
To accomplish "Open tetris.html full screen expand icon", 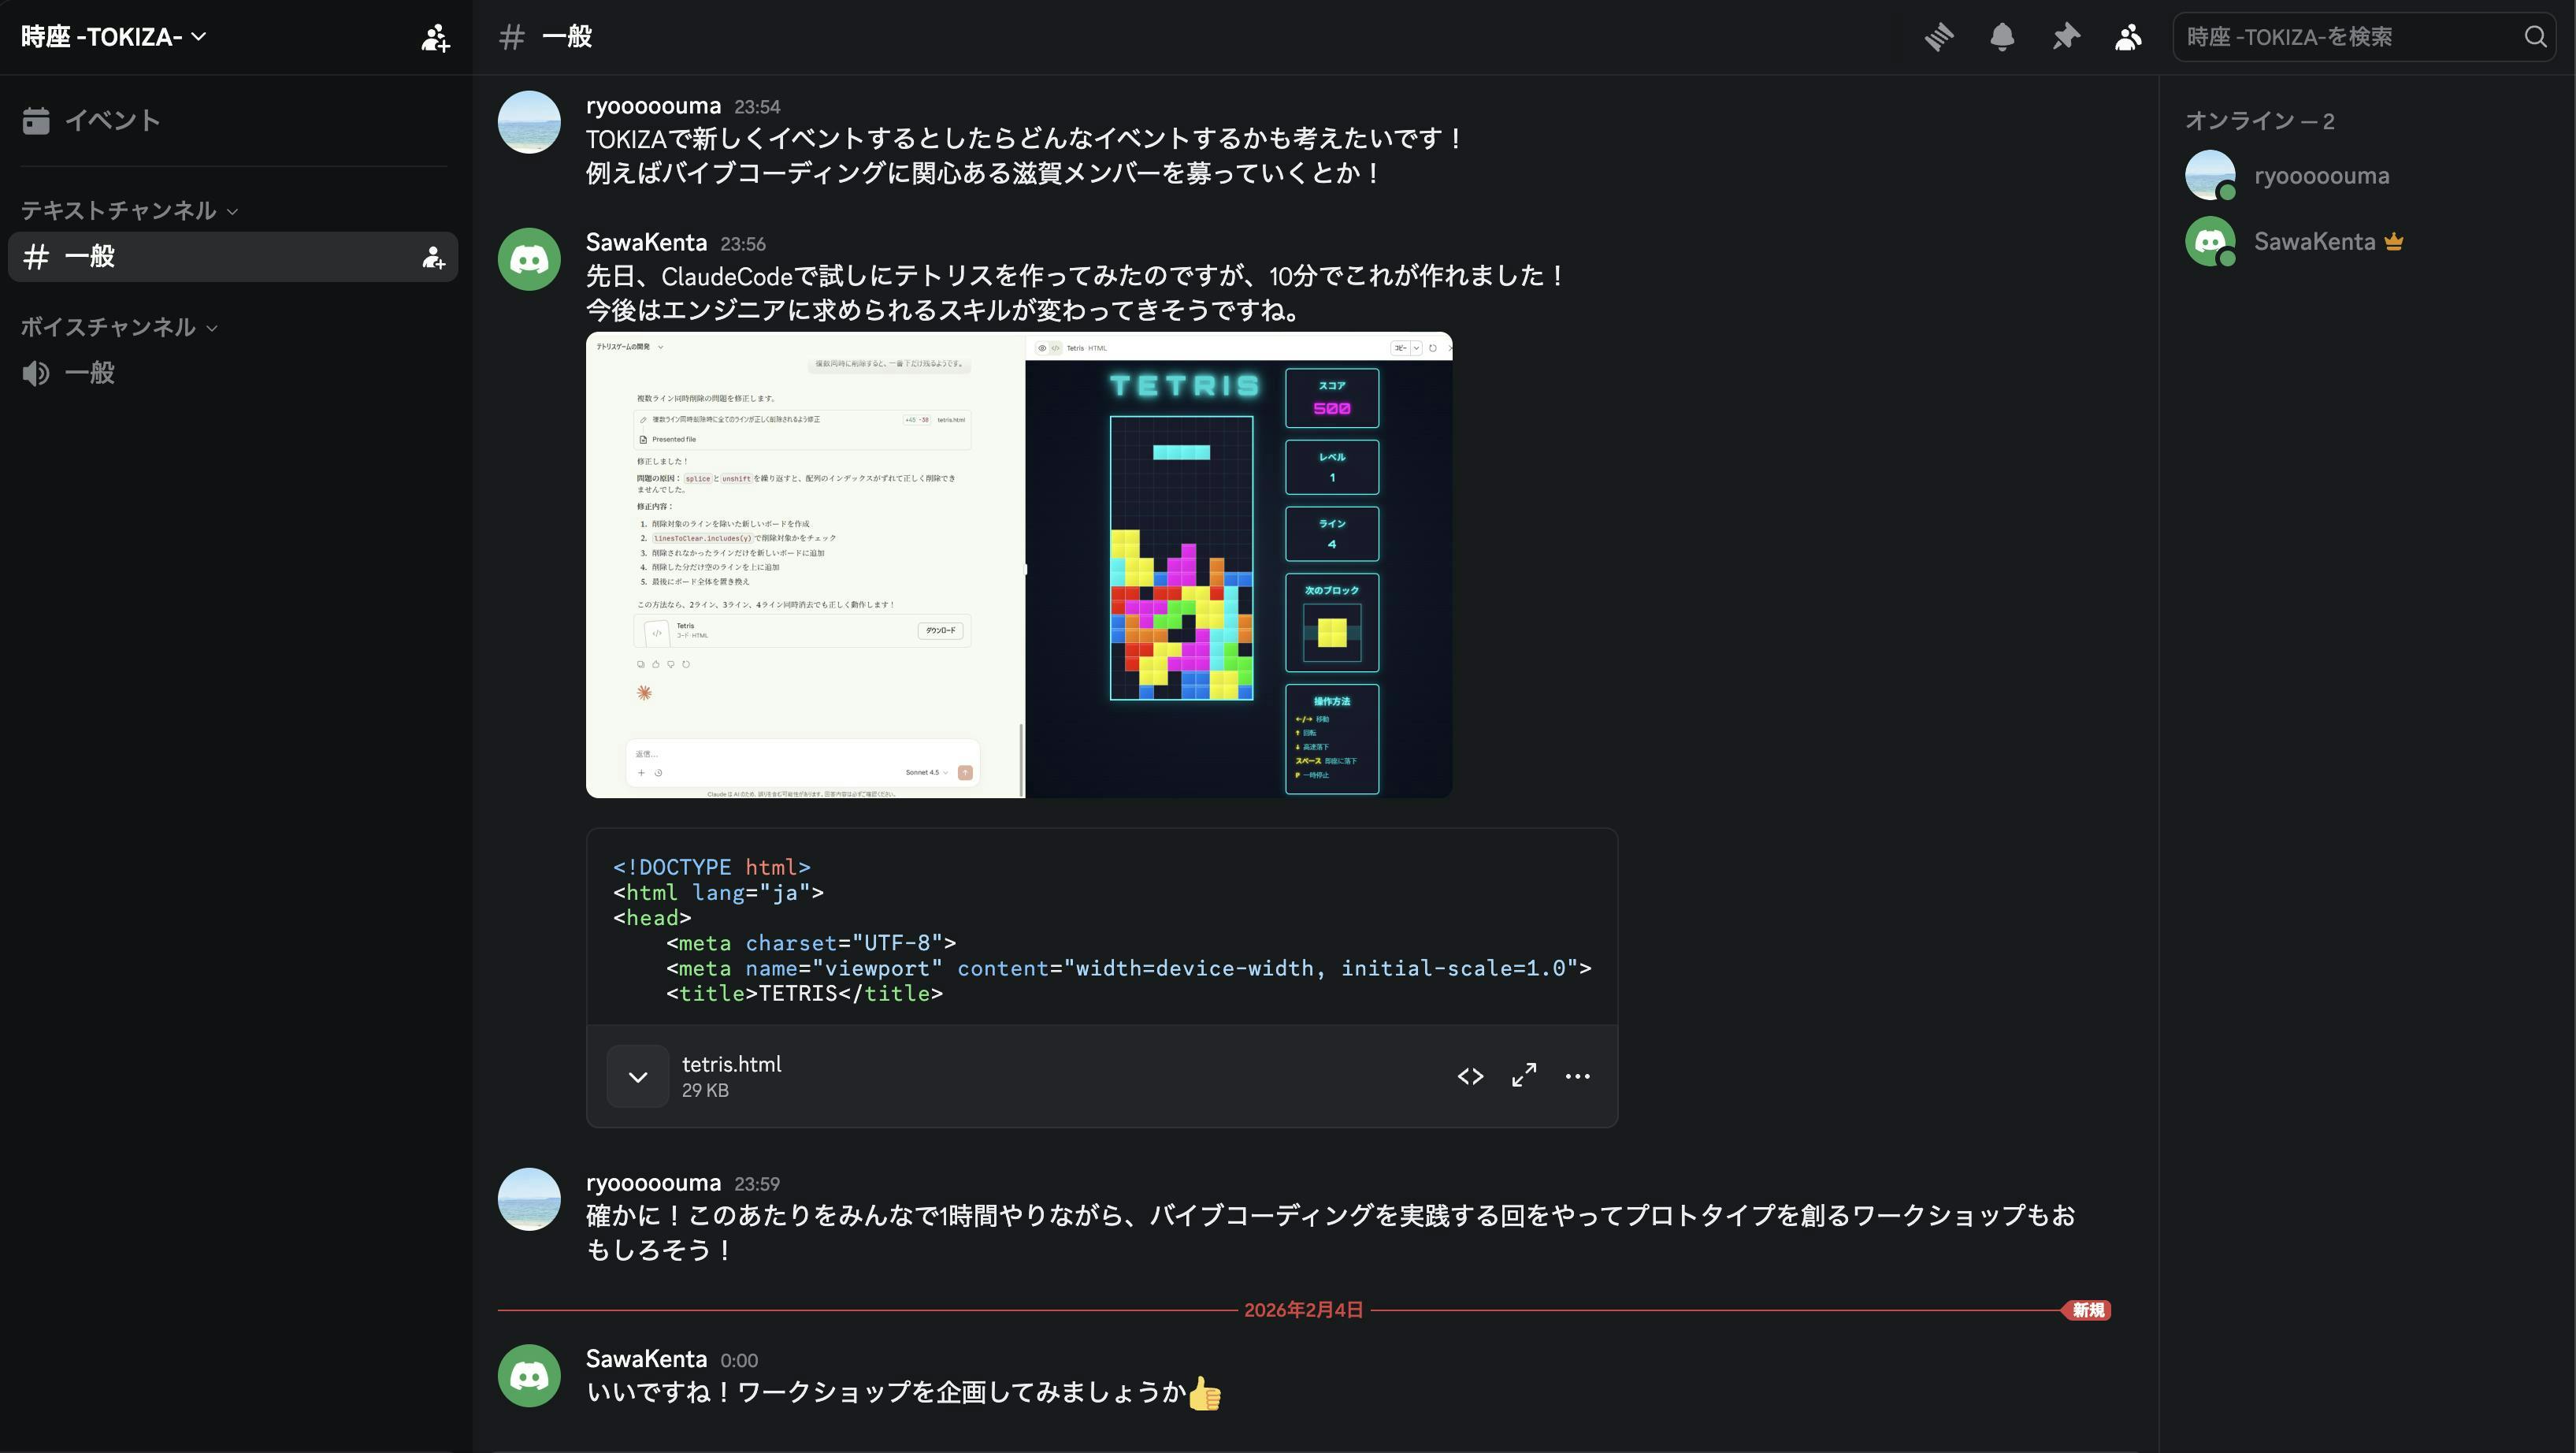I will coord(1524,1076).
